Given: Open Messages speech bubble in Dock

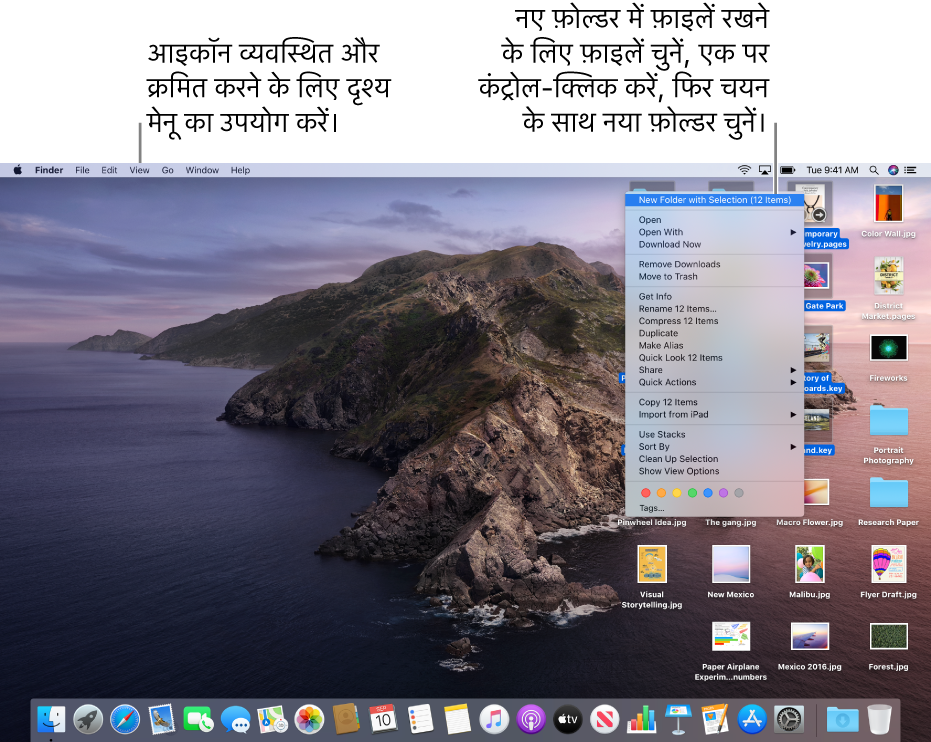Looking at the screenshot, I should (236, 719).
